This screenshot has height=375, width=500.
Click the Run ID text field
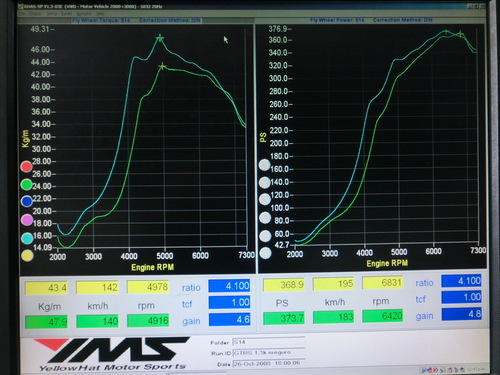tap(269, 353)
